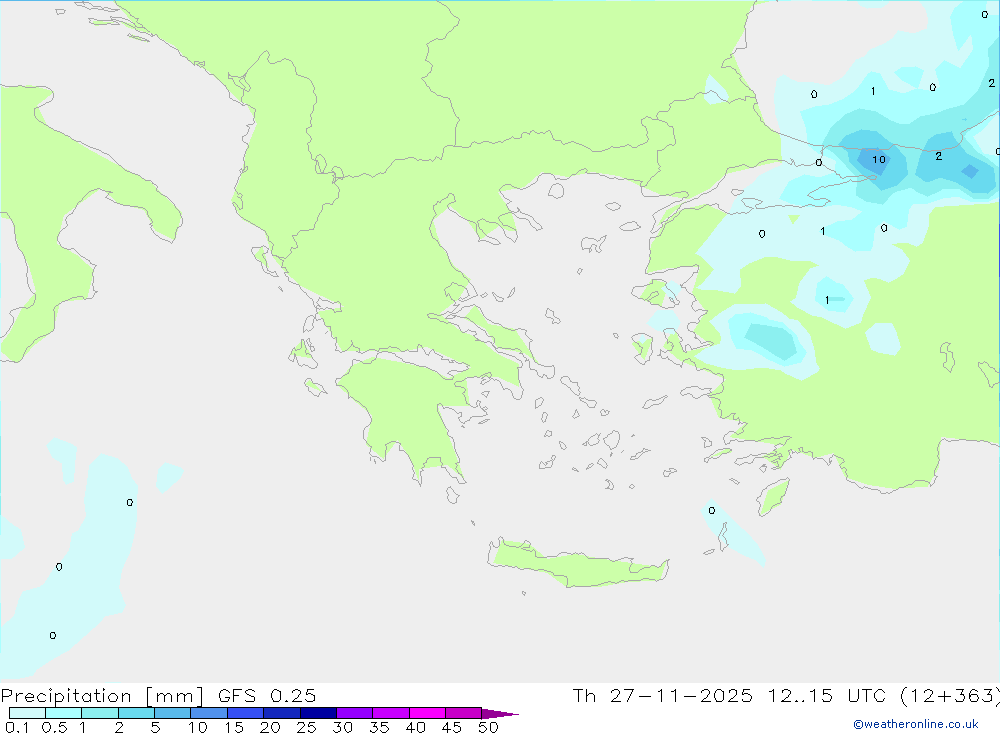The height and width of the screenshot is (733, 1000).
Task: Click the '35' legend scale label
Action: point(379,727)
